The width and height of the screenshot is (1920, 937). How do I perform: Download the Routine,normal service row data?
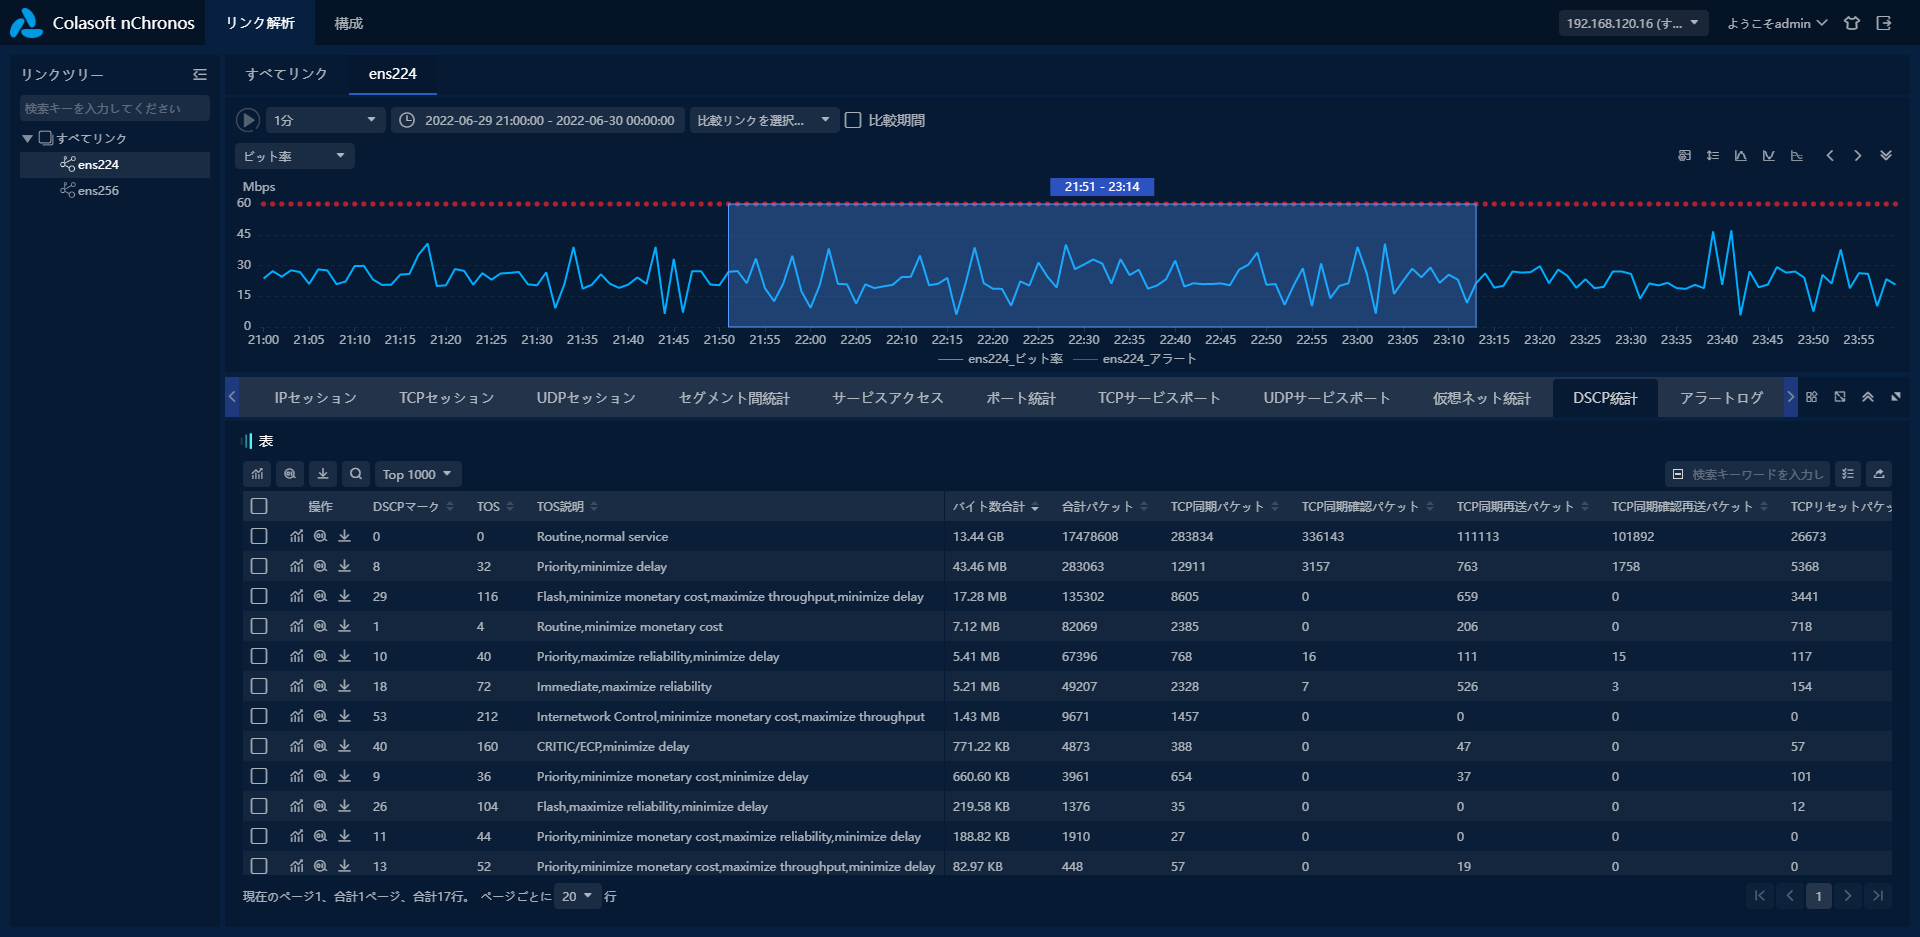pos(345,536)
